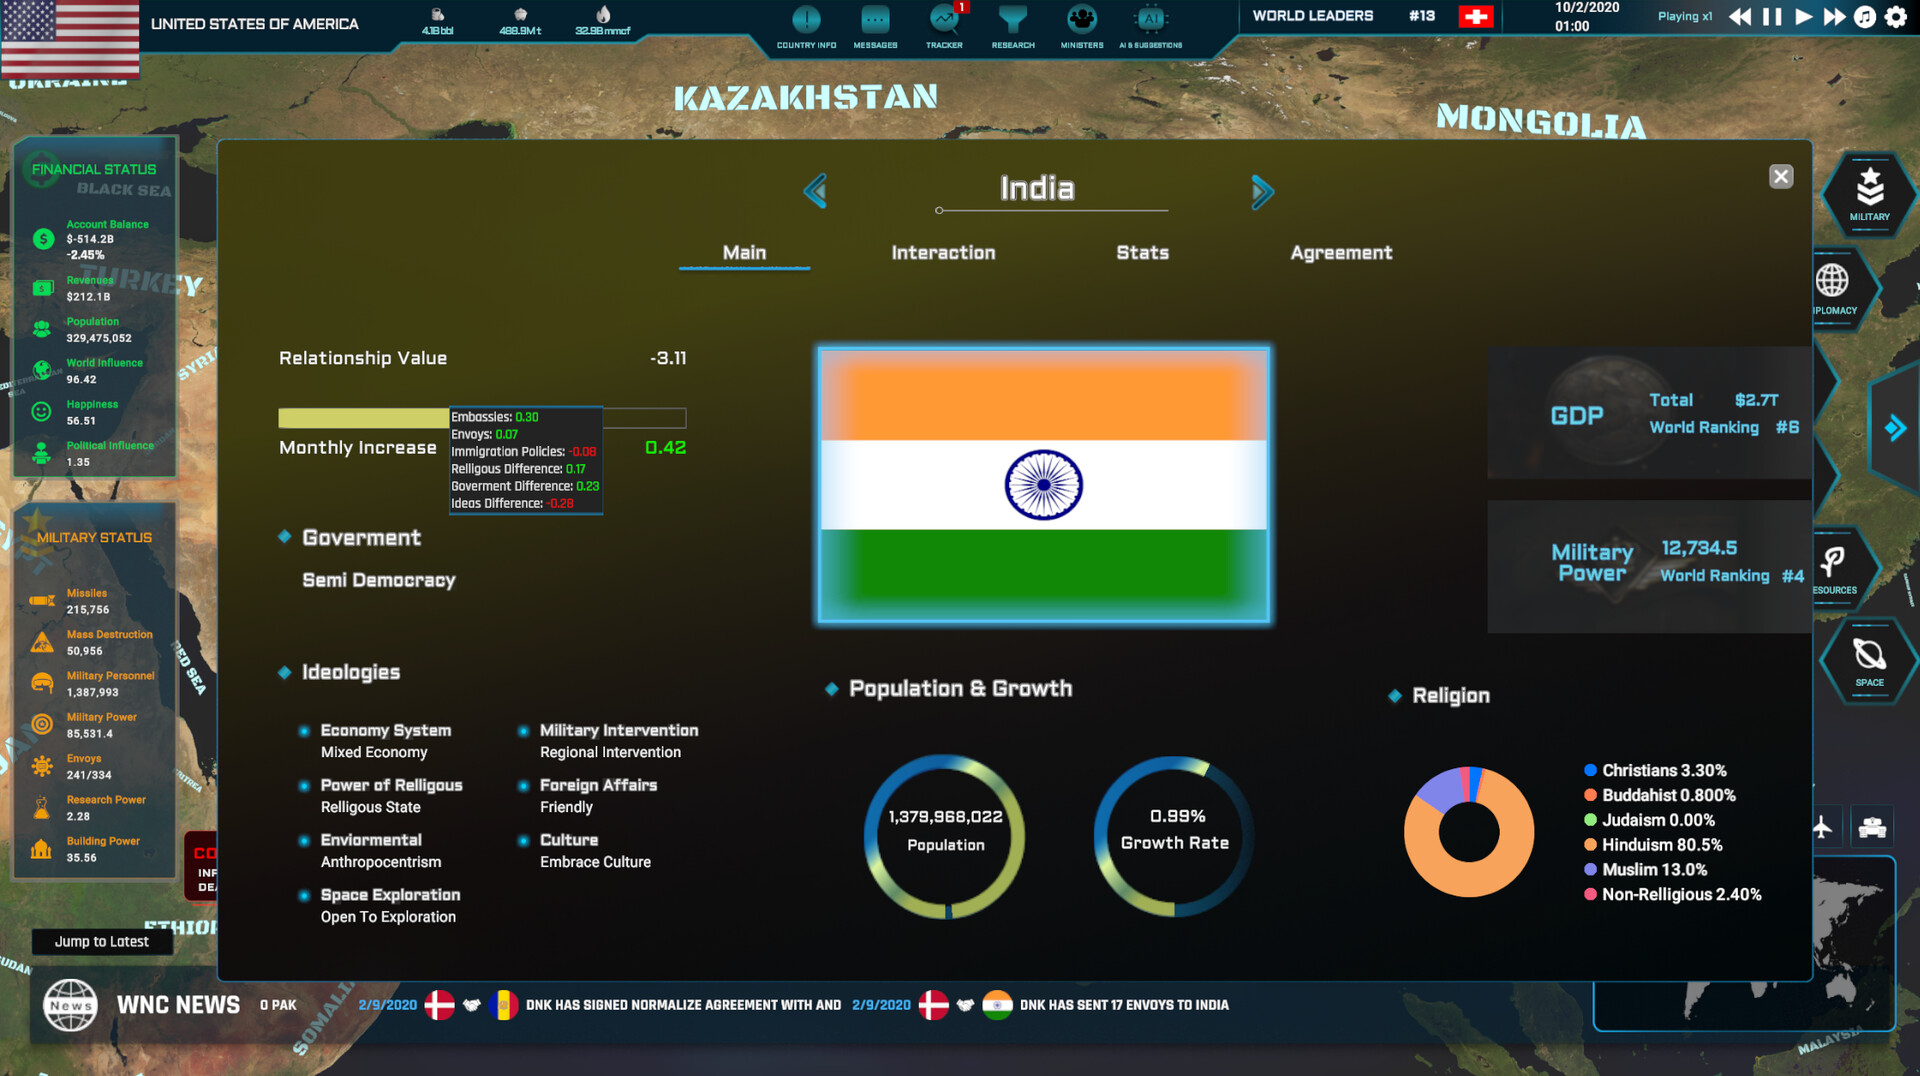1920x1076 pixels.
Task: Go to previous country with left arrow
Action: pyautogui.click(x=815, y=191)
